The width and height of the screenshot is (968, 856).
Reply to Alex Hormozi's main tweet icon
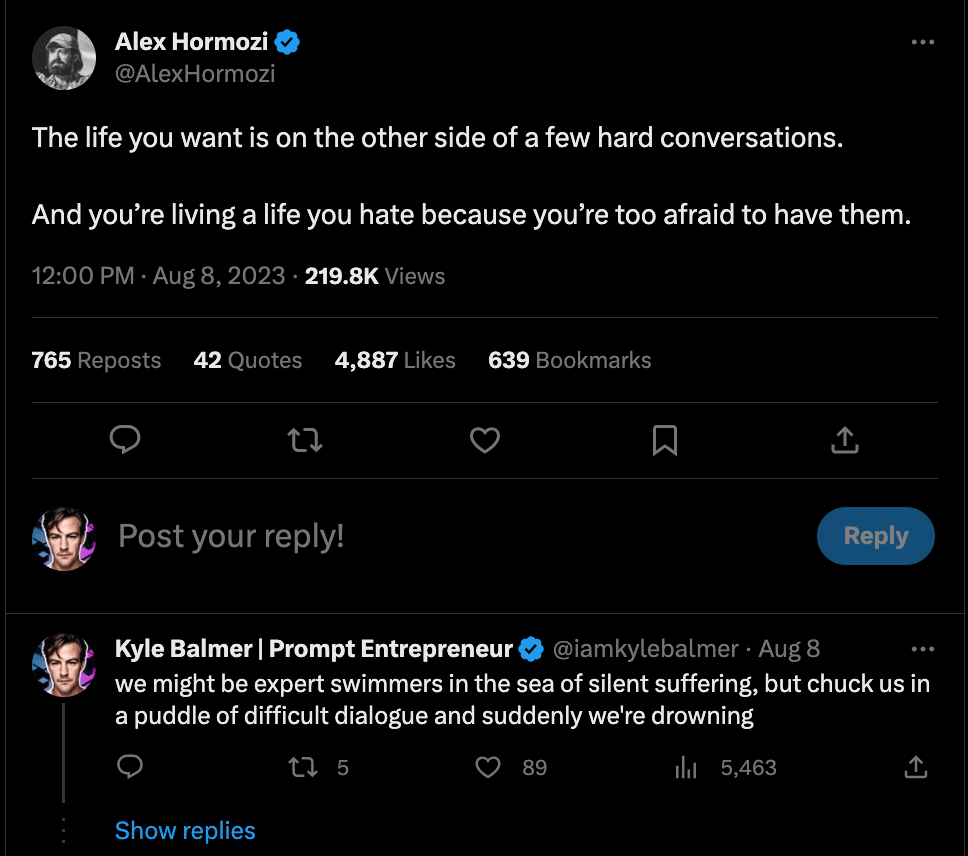click(x=125, y=440)
